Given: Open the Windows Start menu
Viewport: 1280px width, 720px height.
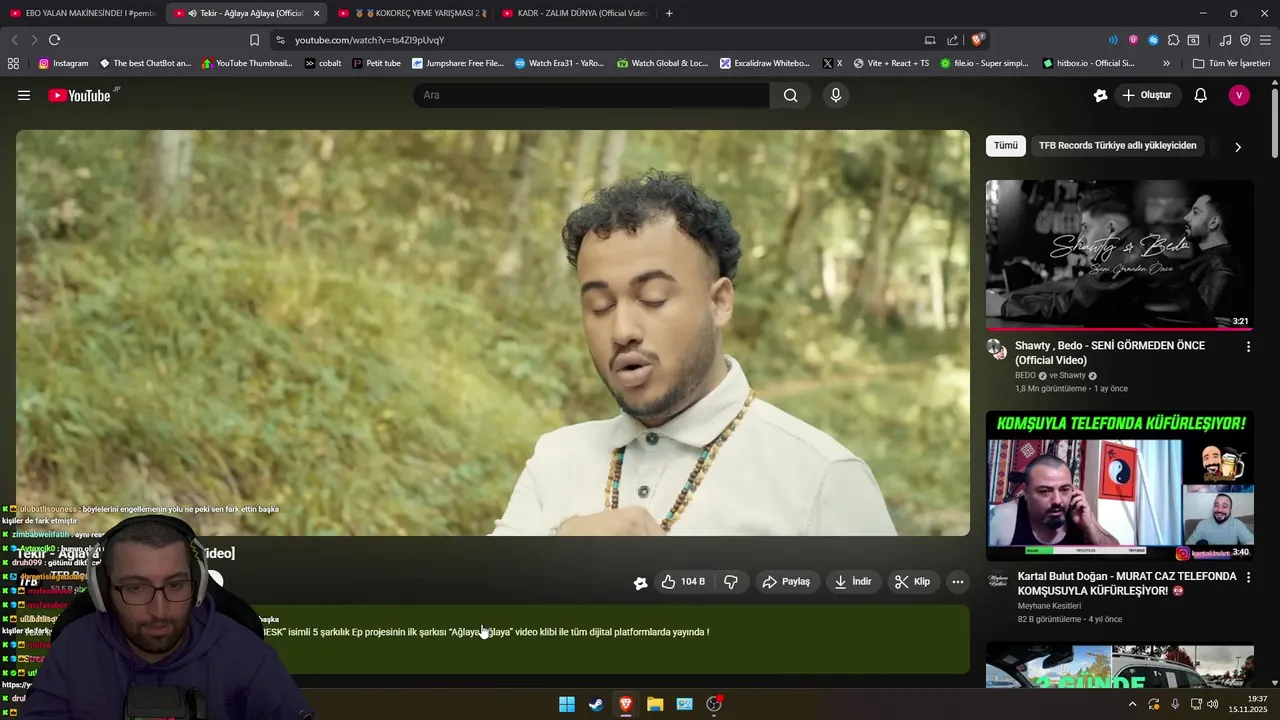Looking at the screenshot, I should pyautogui.click(x=567, y=704).
